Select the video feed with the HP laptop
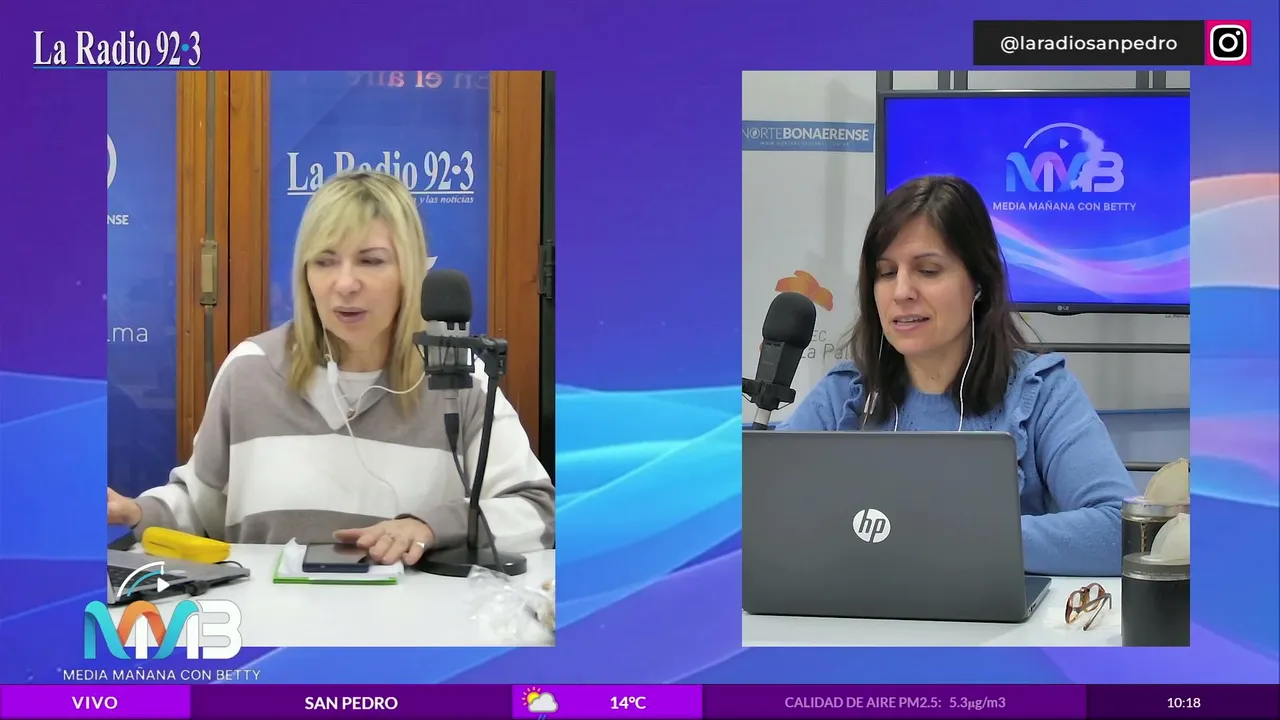 pyautogui.click(x=966, y=358)
